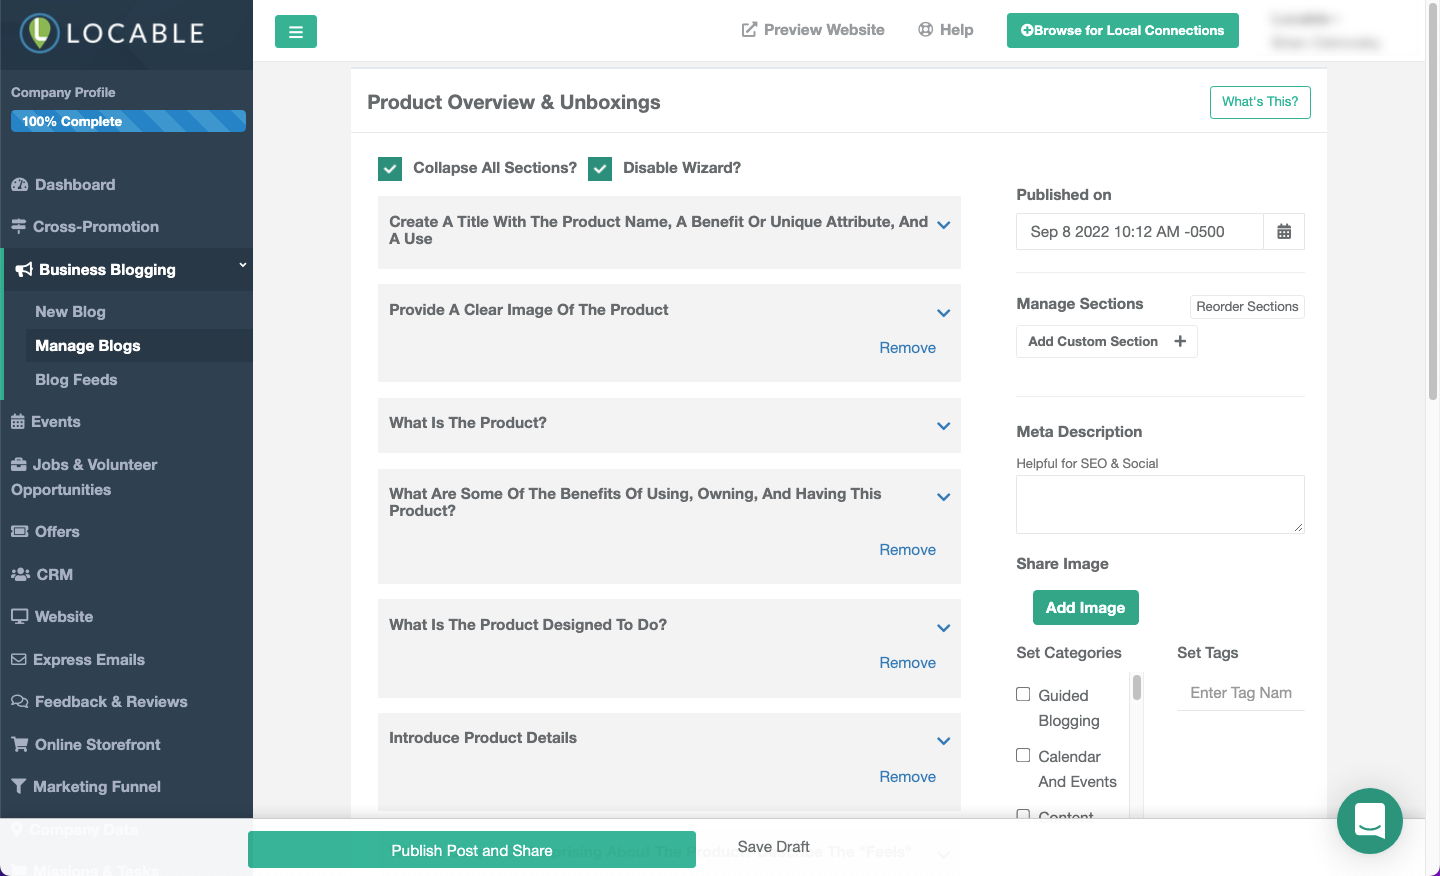
Task: Remove the Introduce Product Details section
Action: 907,777
